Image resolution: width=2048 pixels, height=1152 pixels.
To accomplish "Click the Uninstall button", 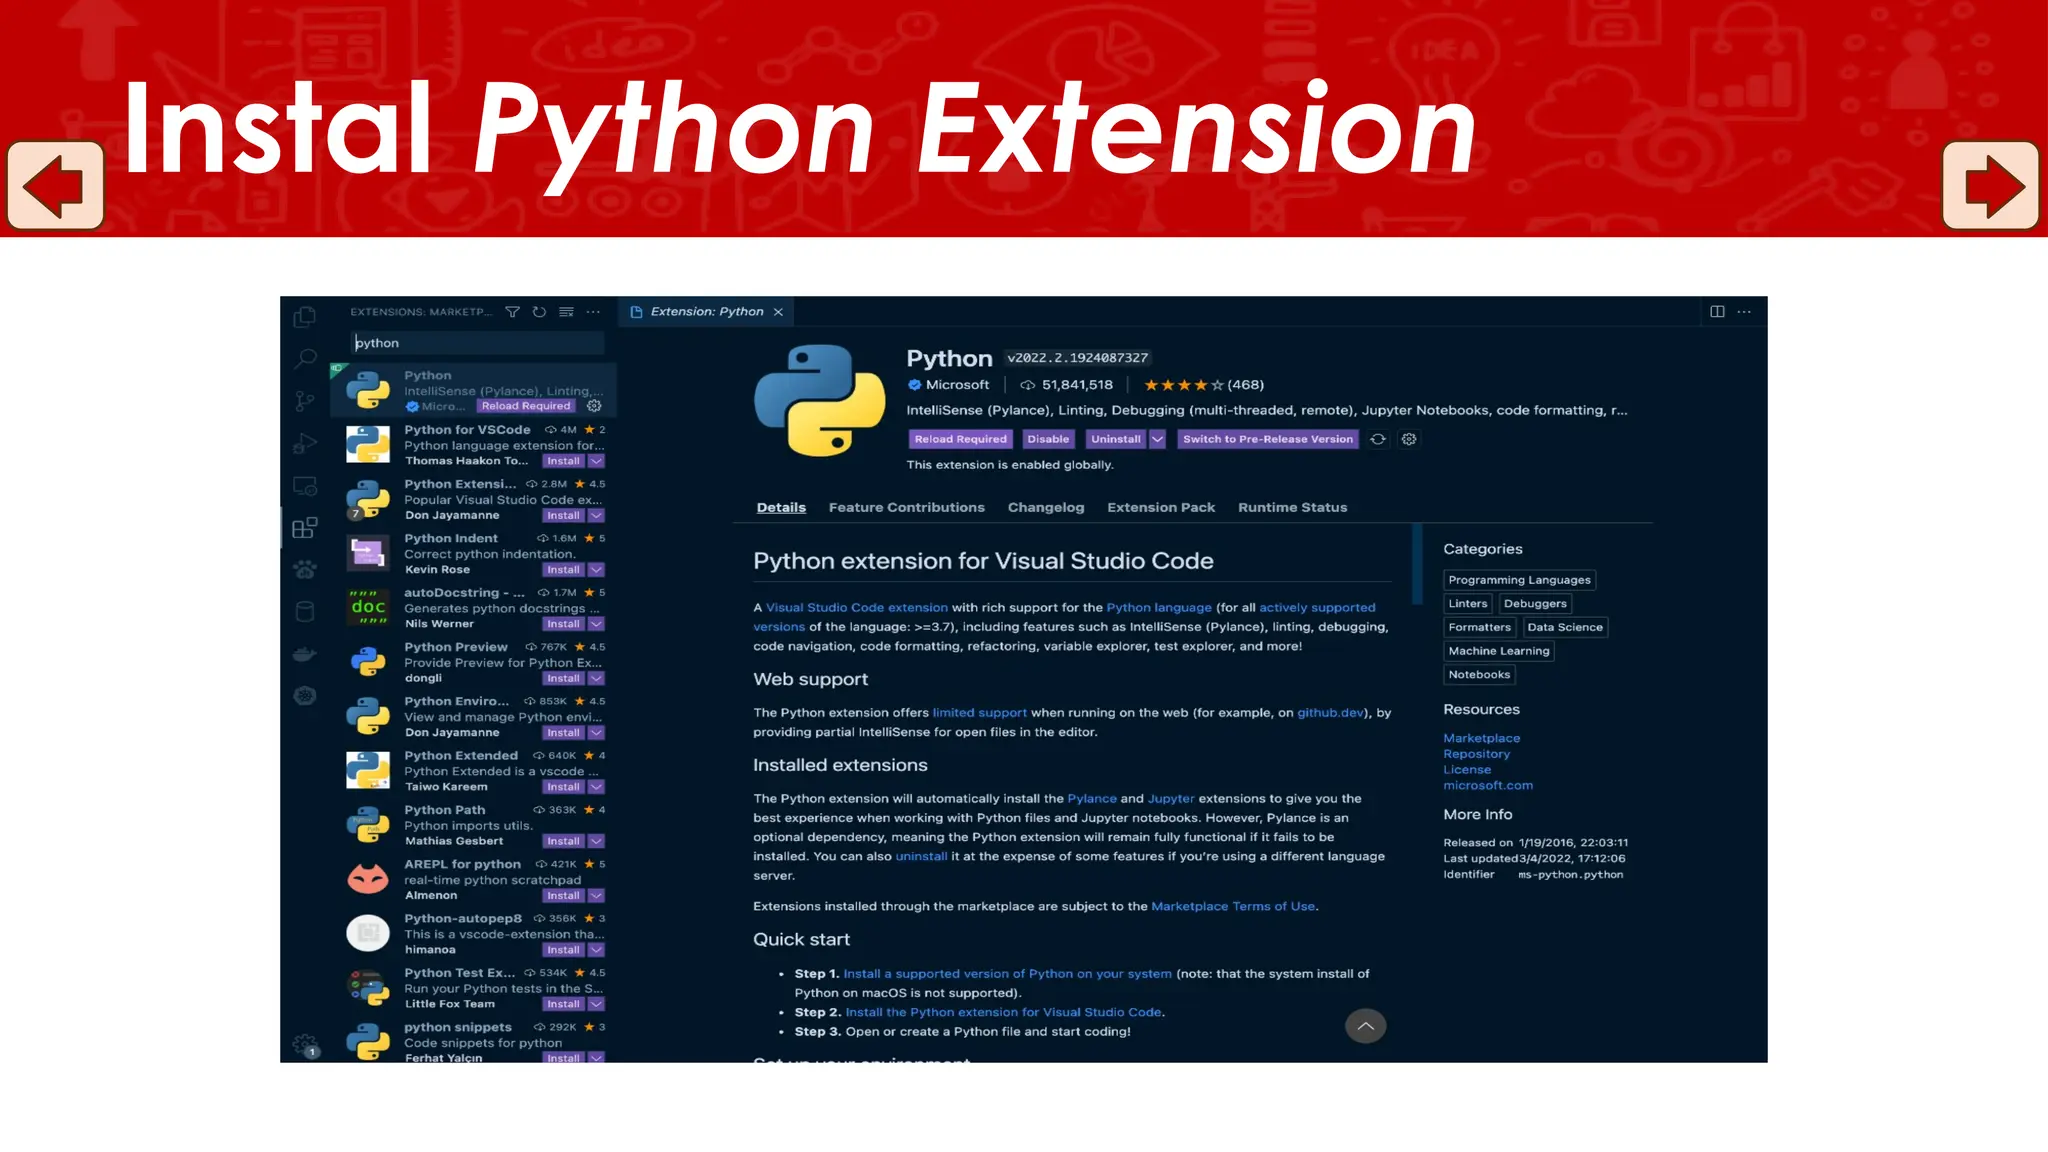I will 1115,439.
